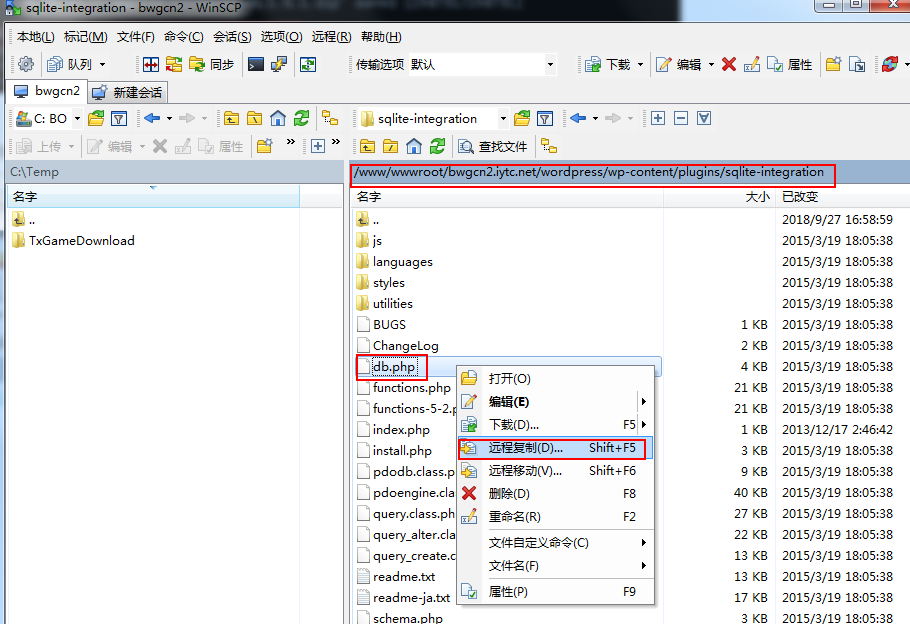The height and width of the screenshot is (624, 910).
Task: Expand the Download (下载) dropdown arrow
Action: point(640,64)
